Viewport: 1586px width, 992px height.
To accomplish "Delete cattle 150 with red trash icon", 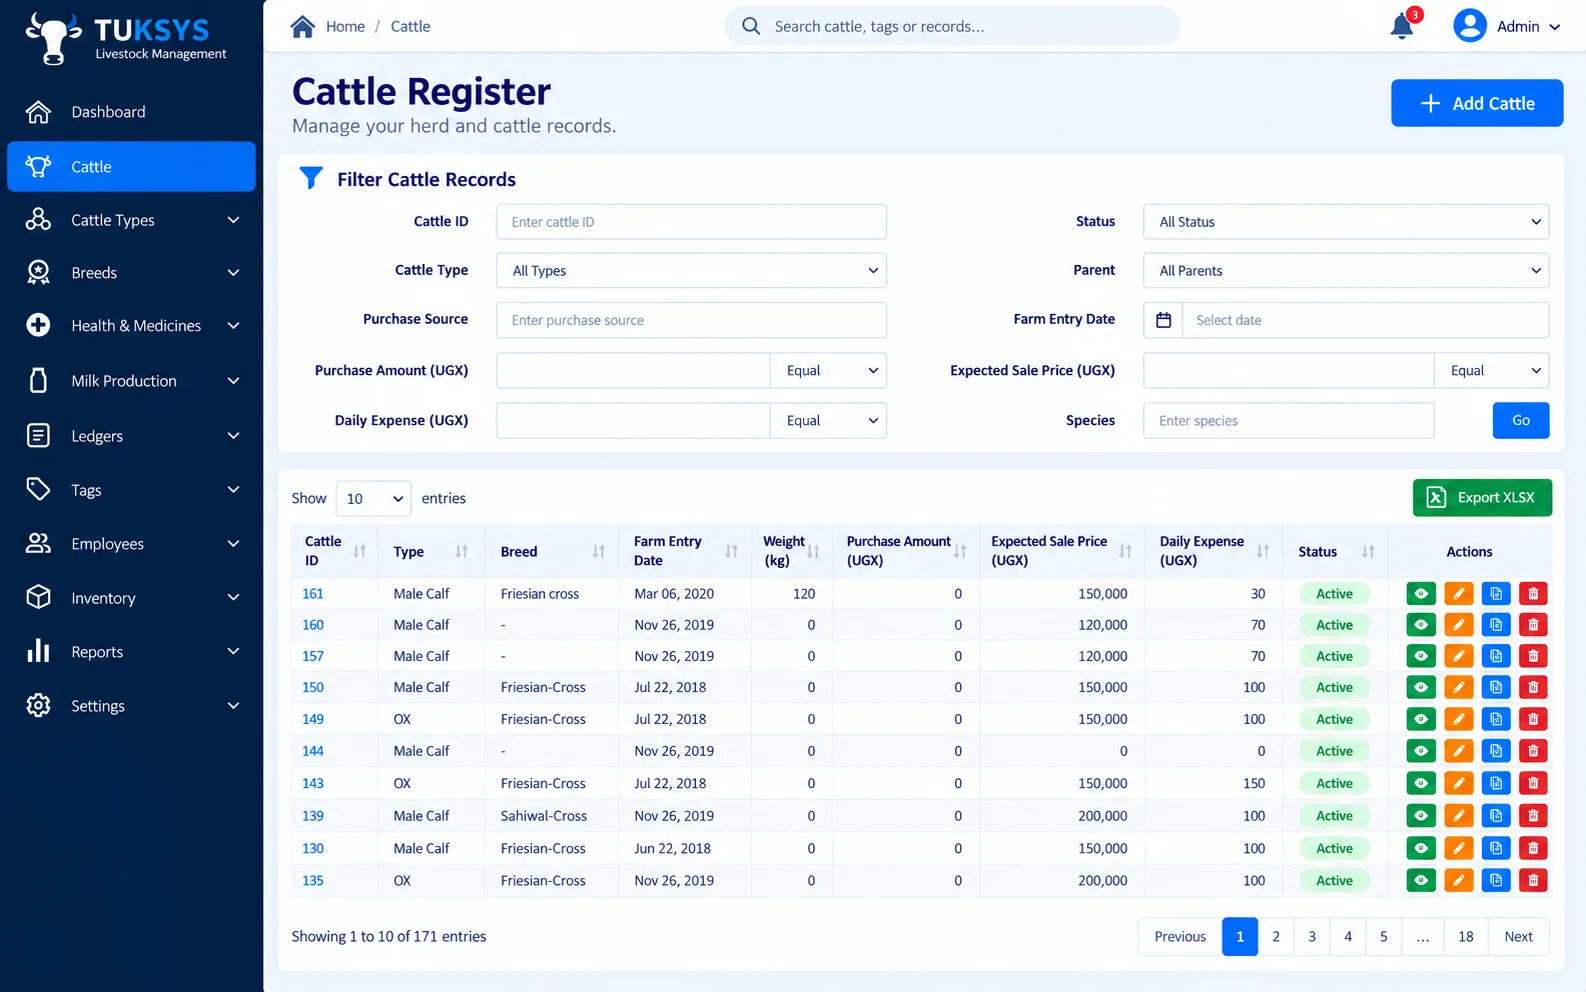I will (1533, 688).
